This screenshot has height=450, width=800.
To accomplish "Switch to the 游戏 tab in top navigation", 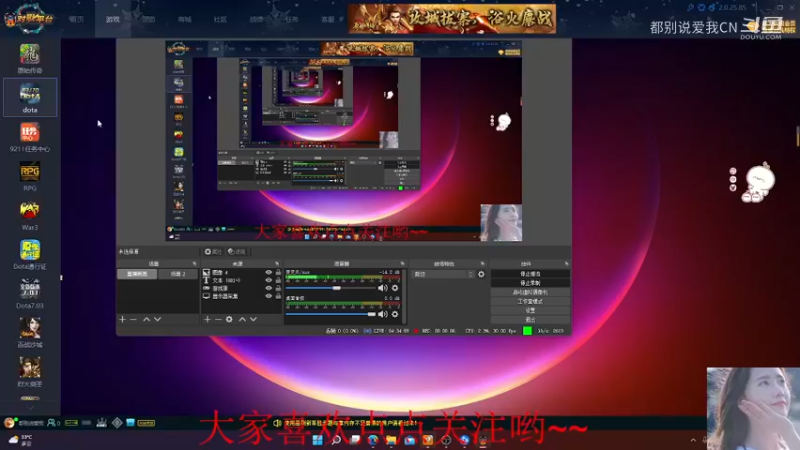I will 113,19.
